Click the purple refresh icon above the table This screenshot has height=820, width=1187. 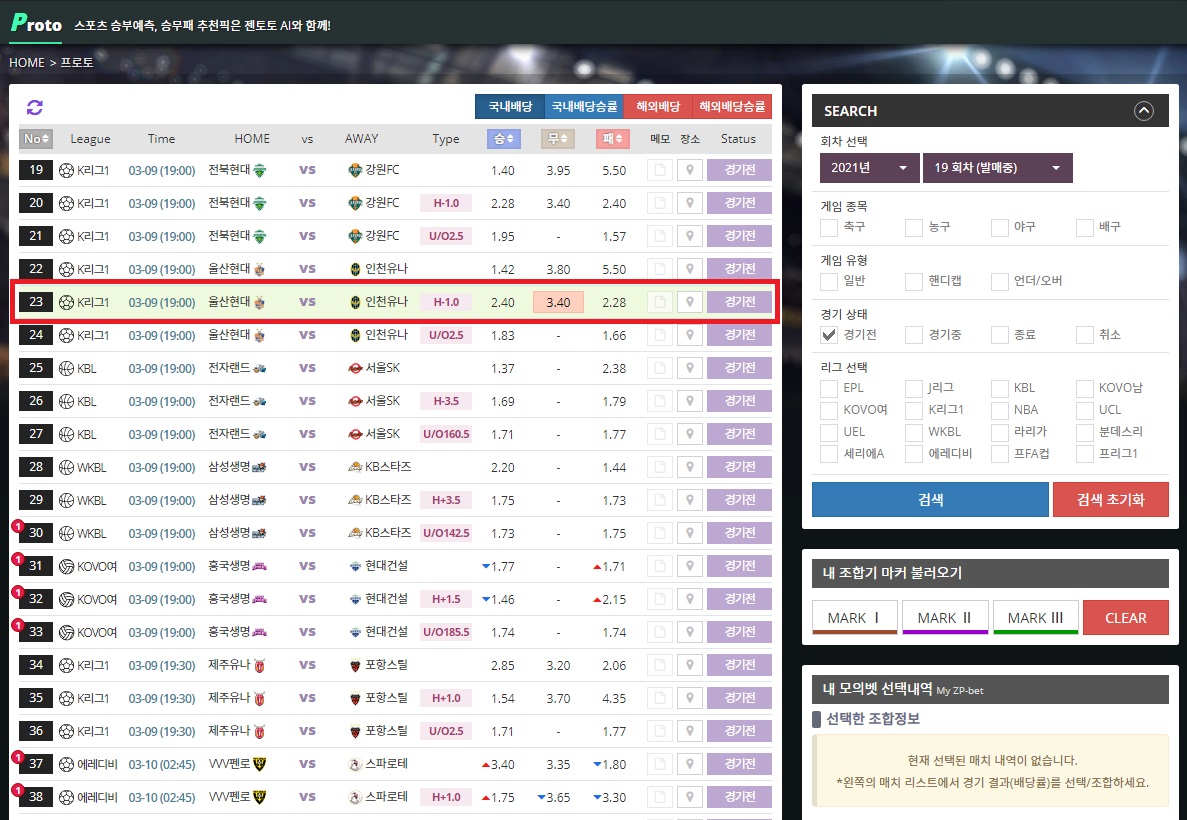coord(35,108)
